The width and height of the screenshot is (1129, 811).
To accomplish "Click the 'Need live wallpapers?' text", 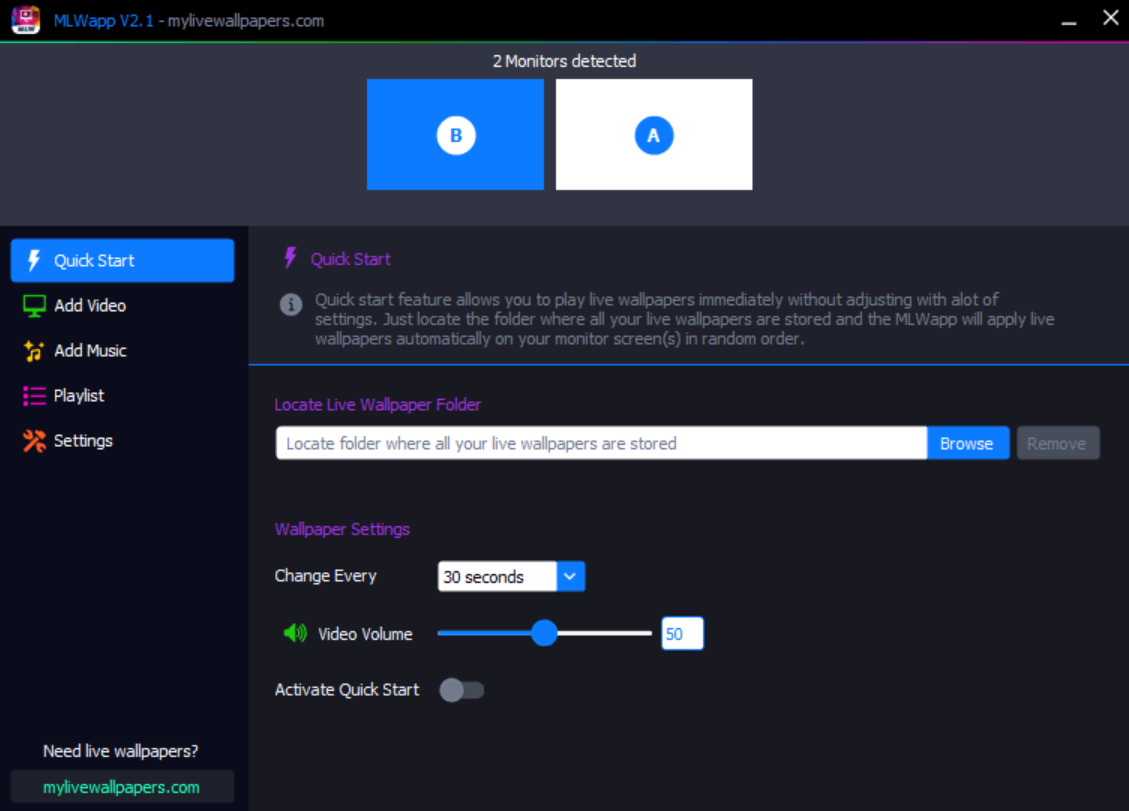I will (121, 751).
